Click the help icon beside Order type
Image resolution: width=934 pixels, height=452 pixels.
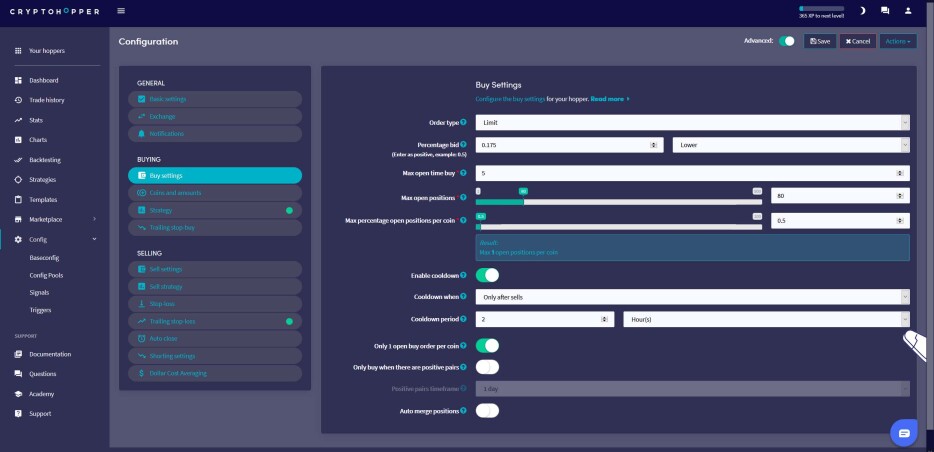pyautogui.click(x=463, y=122)
